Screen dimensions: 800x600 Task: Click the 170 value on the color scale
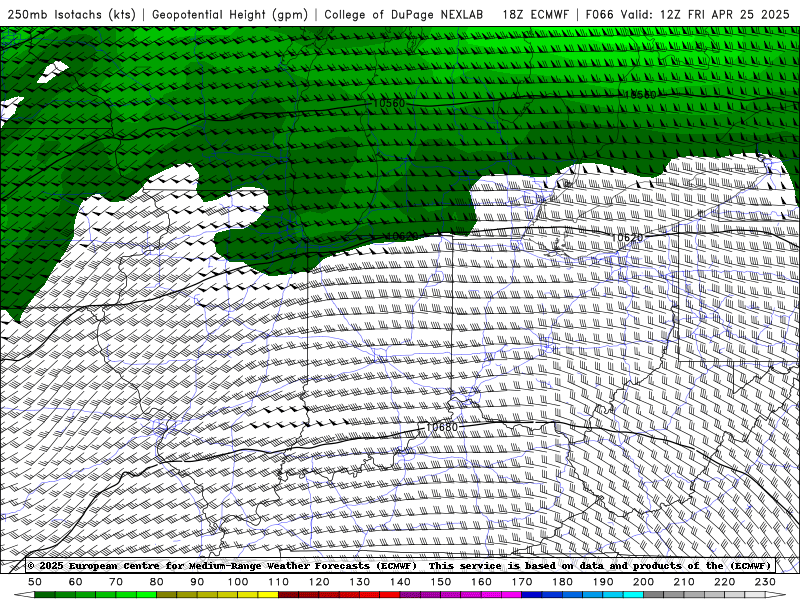pos(522,582)
